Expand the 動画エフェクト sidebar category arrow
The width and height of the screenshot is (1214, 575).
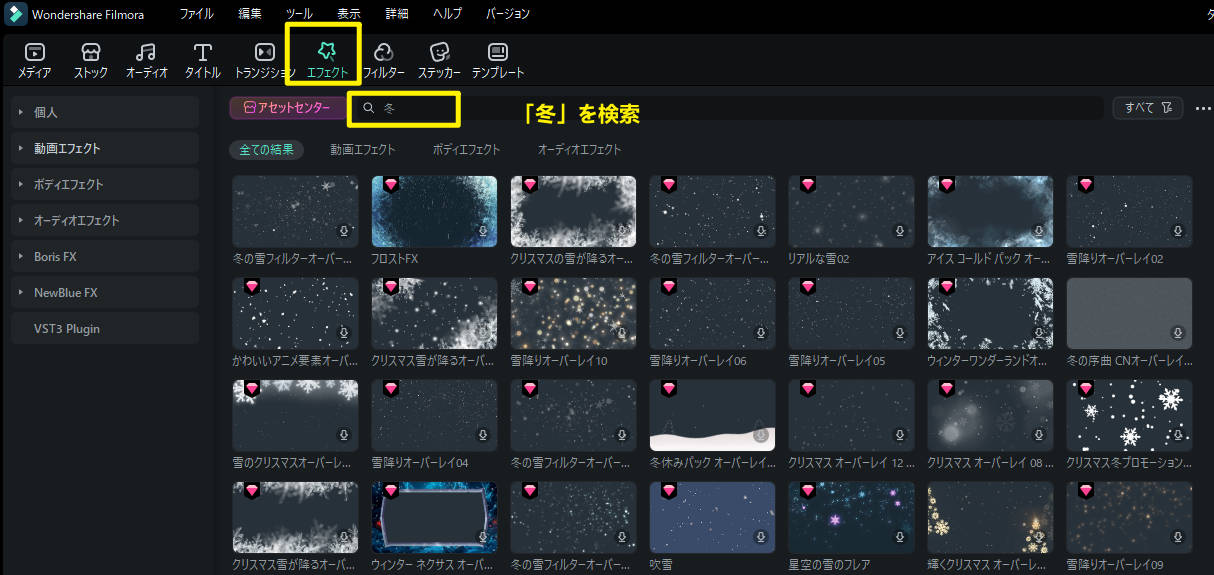coord(20,149)
